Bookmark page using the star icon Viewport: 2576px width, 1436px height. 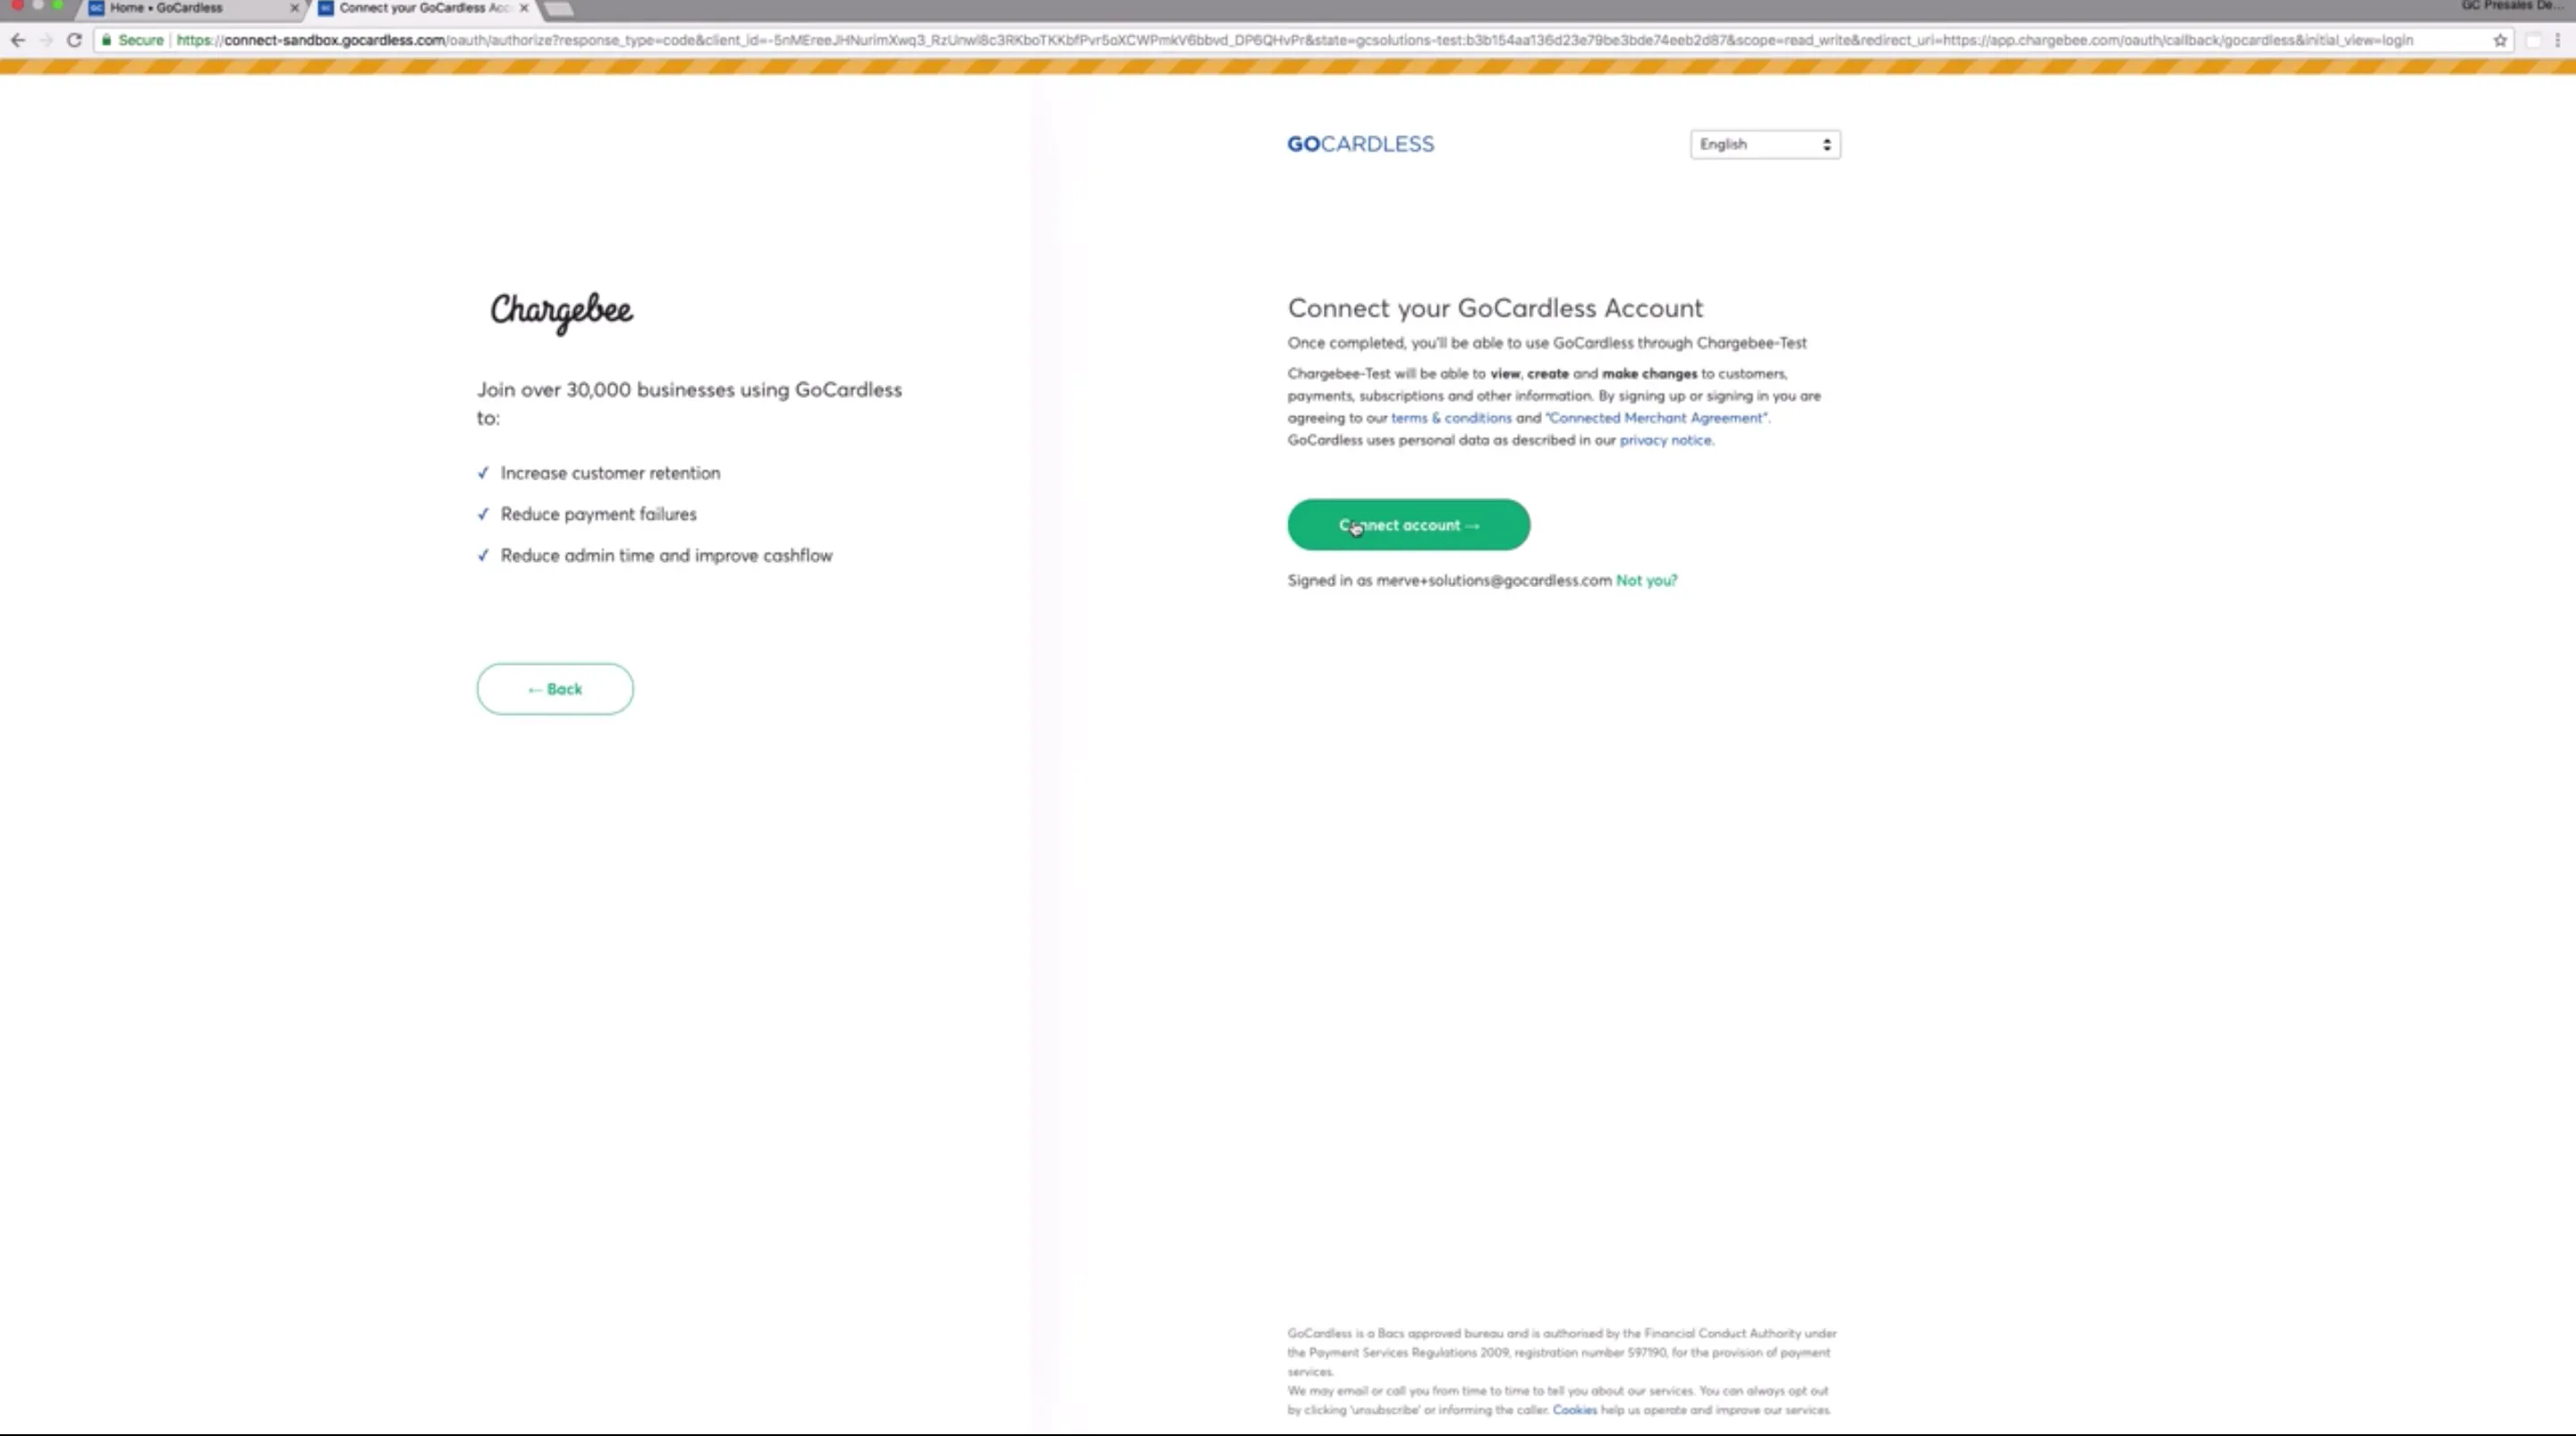(2500, 40)
